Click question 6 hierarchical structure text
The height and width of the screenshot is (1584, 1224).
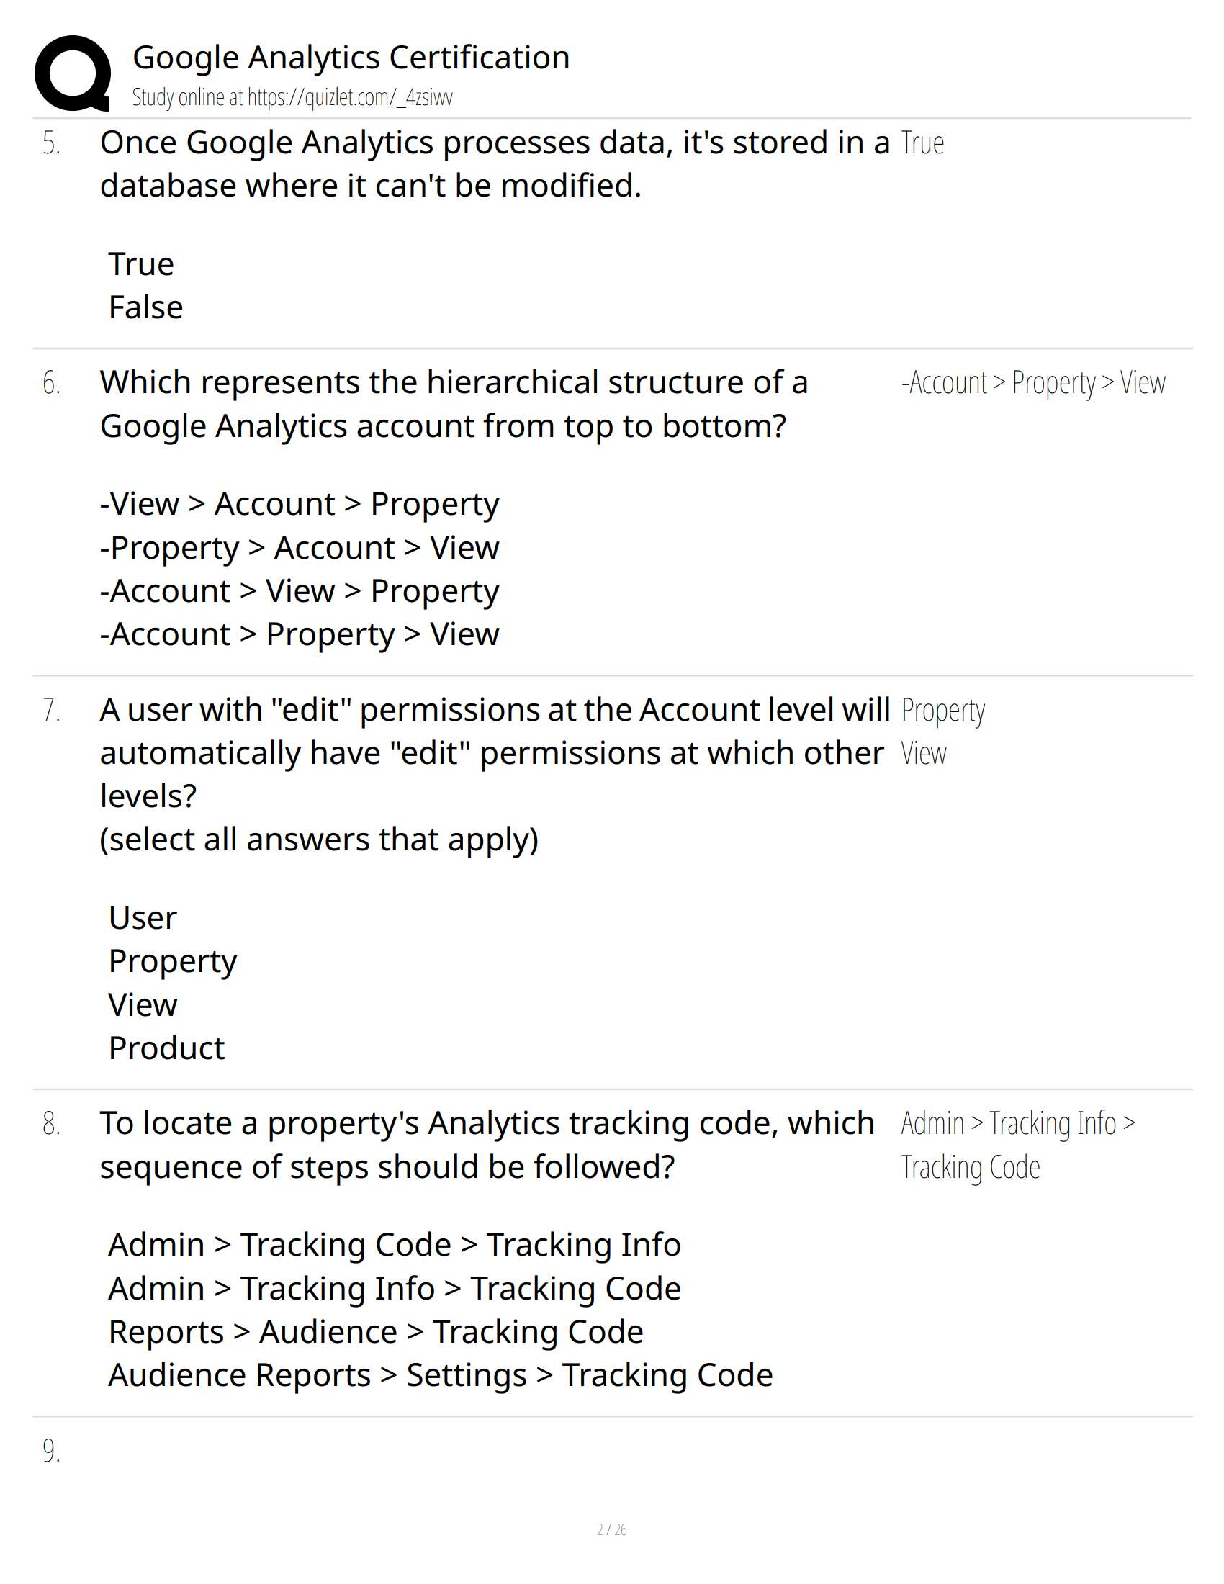pyautogui.click(x=454, y=404)
